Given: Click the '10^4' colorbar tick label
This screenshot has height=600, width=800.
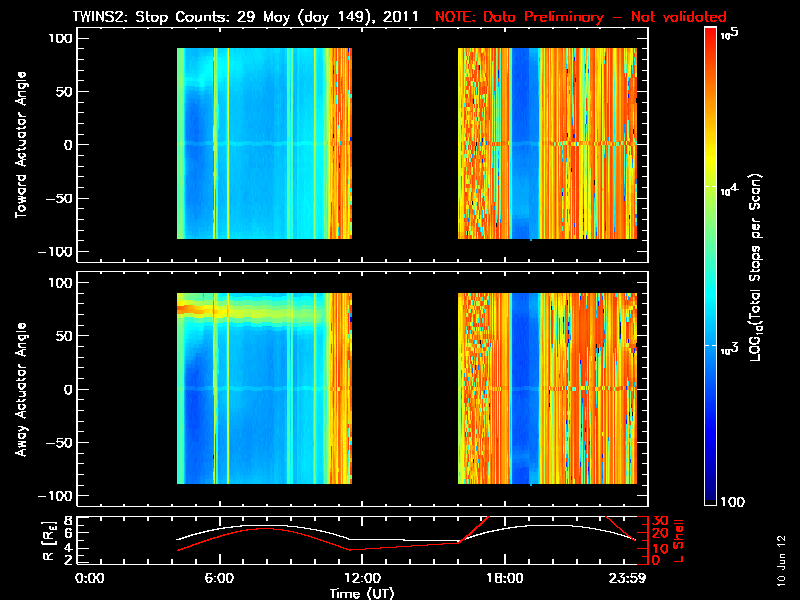Looking at the screenshot, I should (x=729, y=190).
